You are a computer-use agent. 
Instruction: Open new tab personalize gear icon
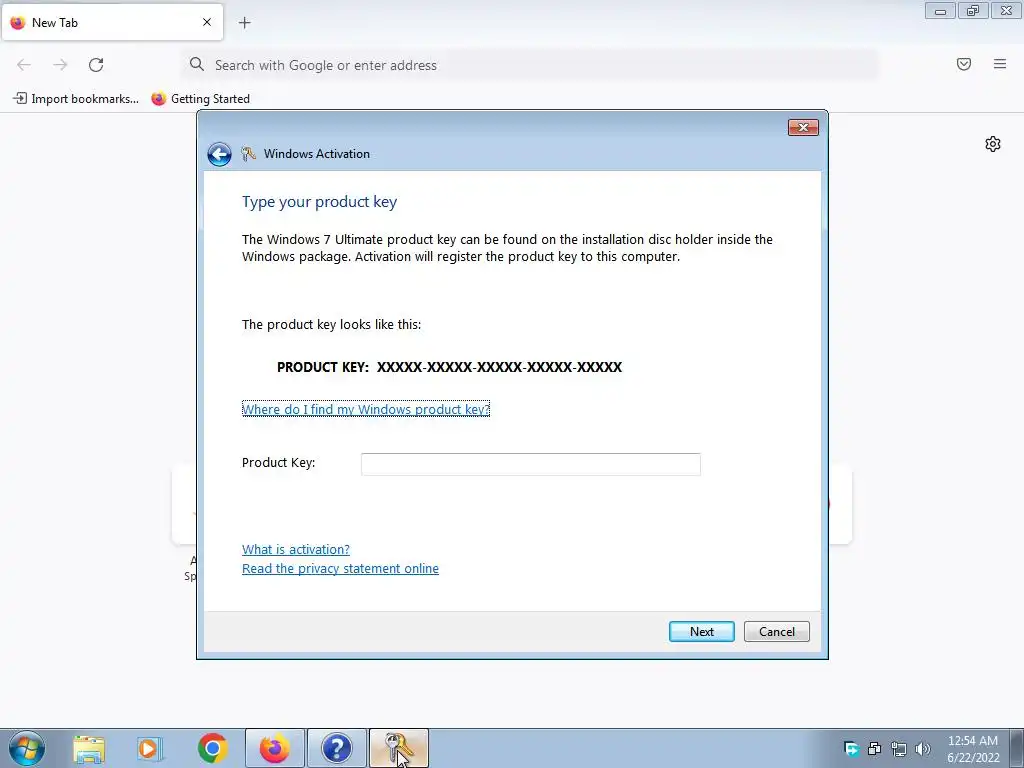[x=993, y=144]
